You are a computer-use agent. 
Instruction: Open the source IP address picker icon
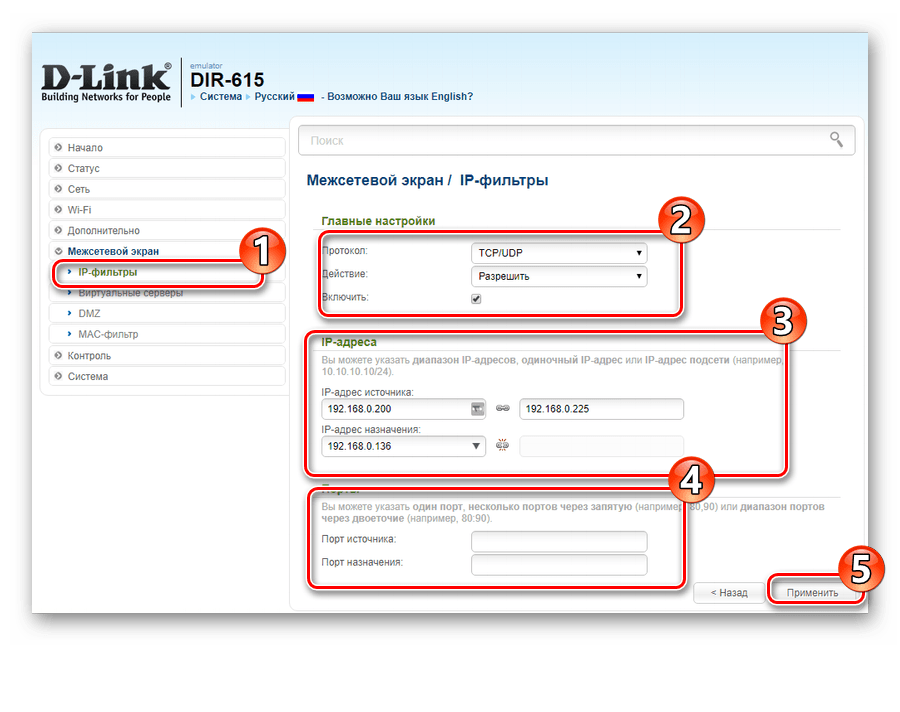click(477, 409)
